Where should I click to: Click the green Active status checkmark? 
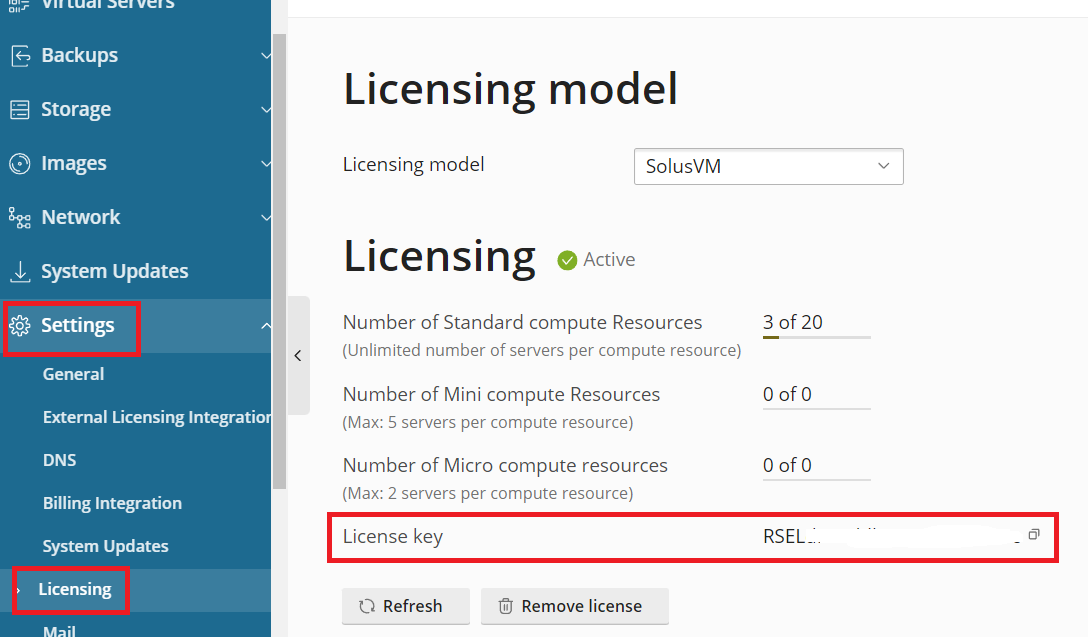tap(567, 260)
